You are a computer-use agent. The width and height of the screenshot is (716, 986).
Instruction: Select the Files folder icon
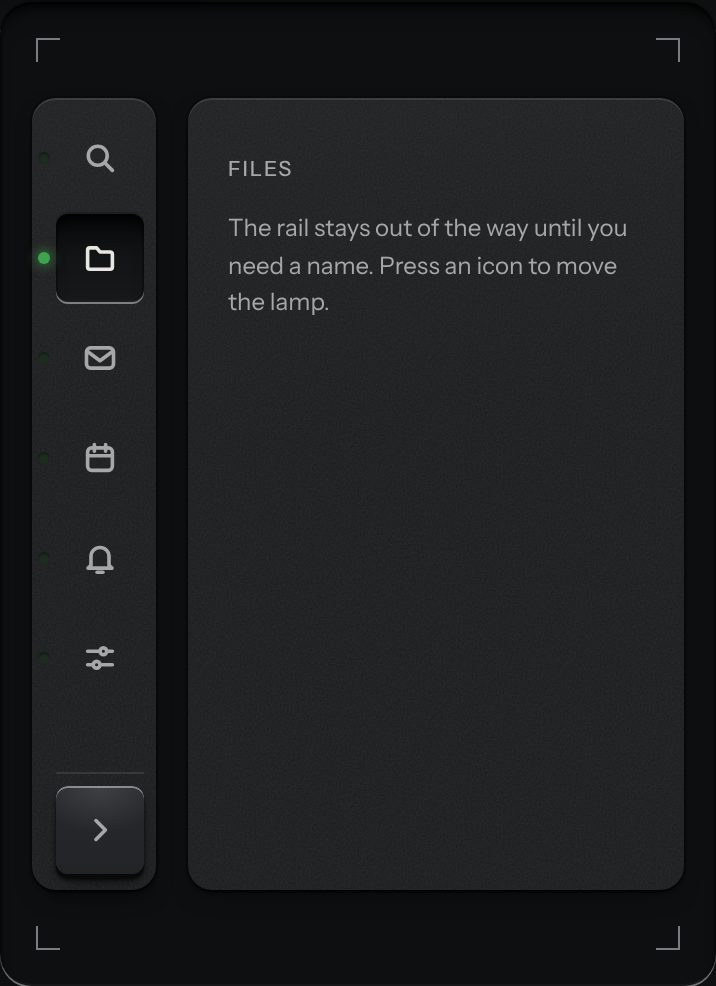pos(100,258)
